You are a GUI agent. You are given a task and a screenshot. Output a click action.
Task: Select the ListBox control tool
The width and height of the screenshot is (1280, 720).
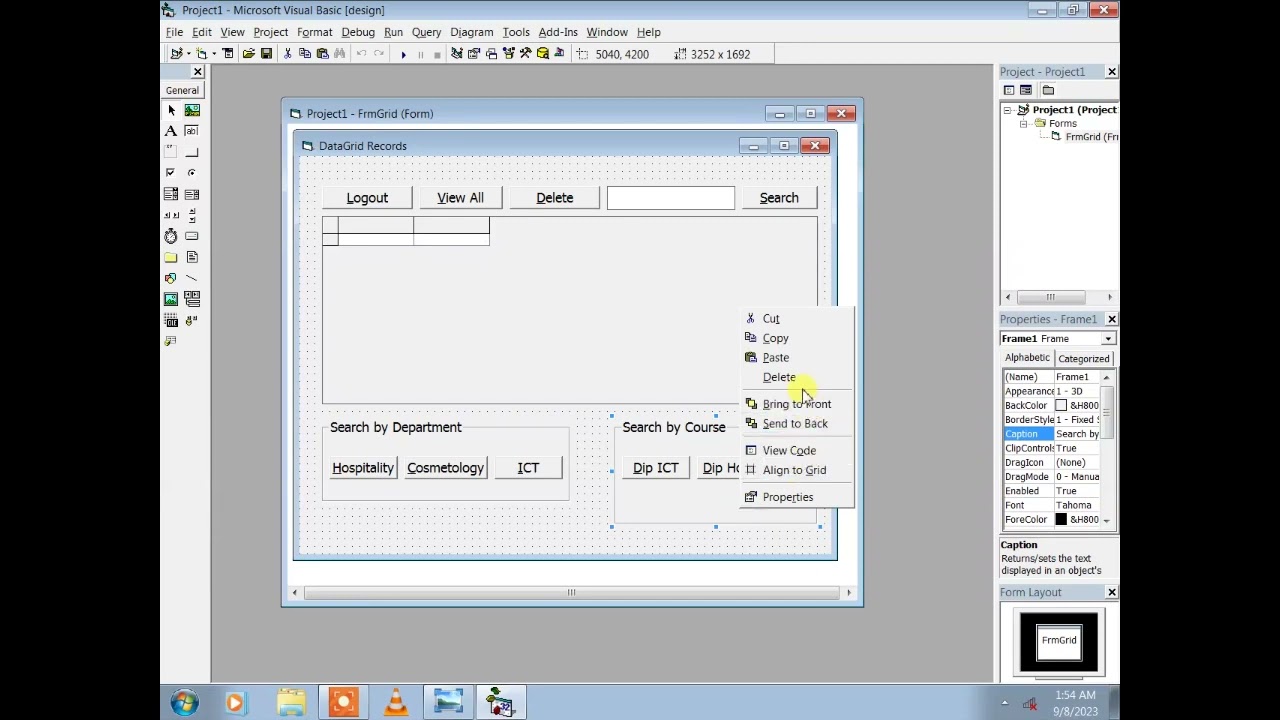click(x=192, y=194)
